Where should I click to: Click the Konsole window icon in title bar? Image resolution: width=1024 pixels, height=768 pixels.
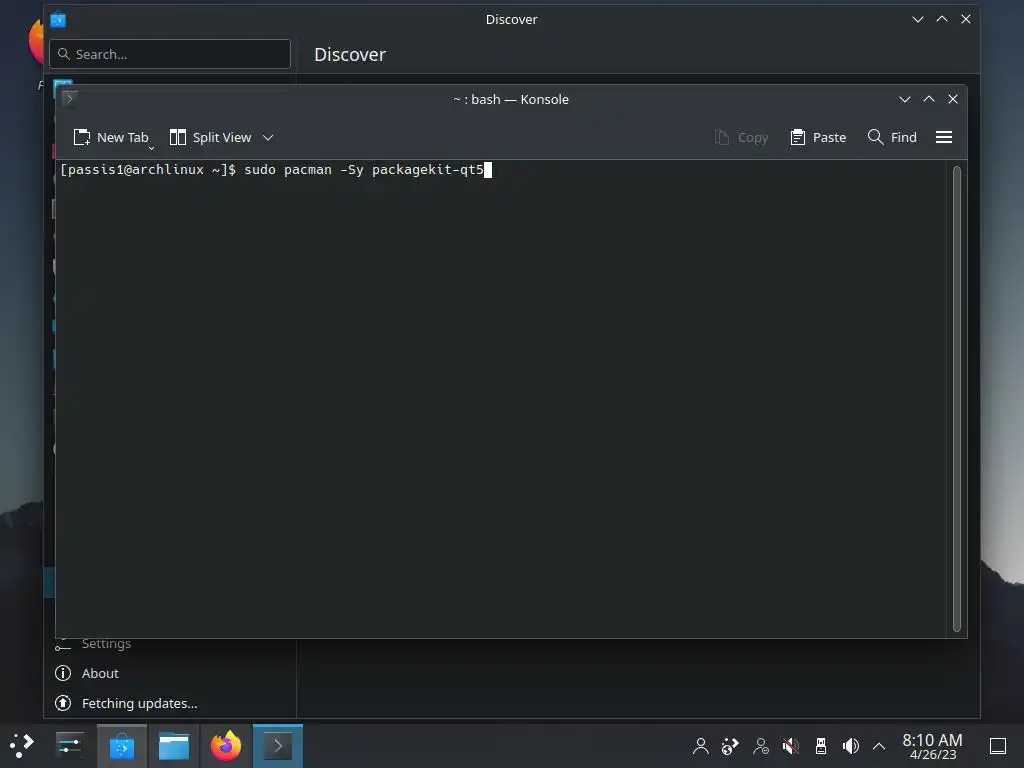(x=70, y=99)
